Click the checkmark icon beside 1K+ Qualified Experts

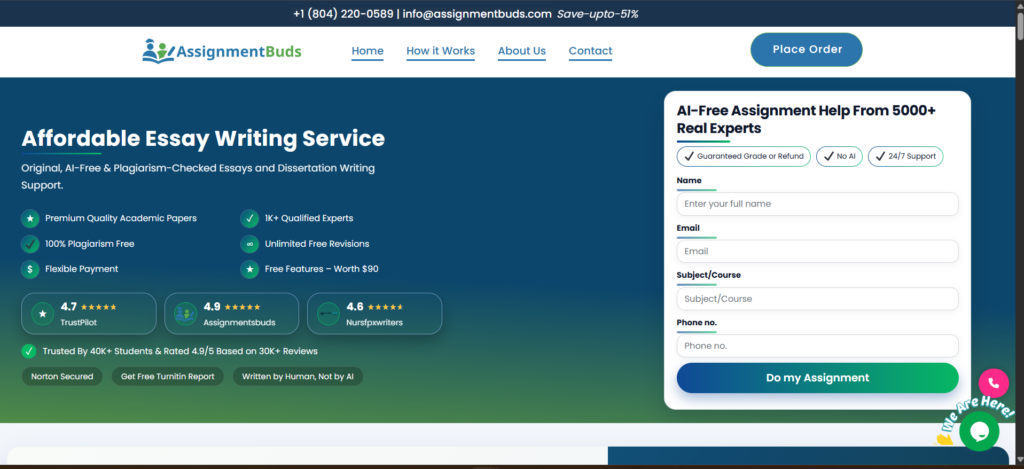click(249, 218)
